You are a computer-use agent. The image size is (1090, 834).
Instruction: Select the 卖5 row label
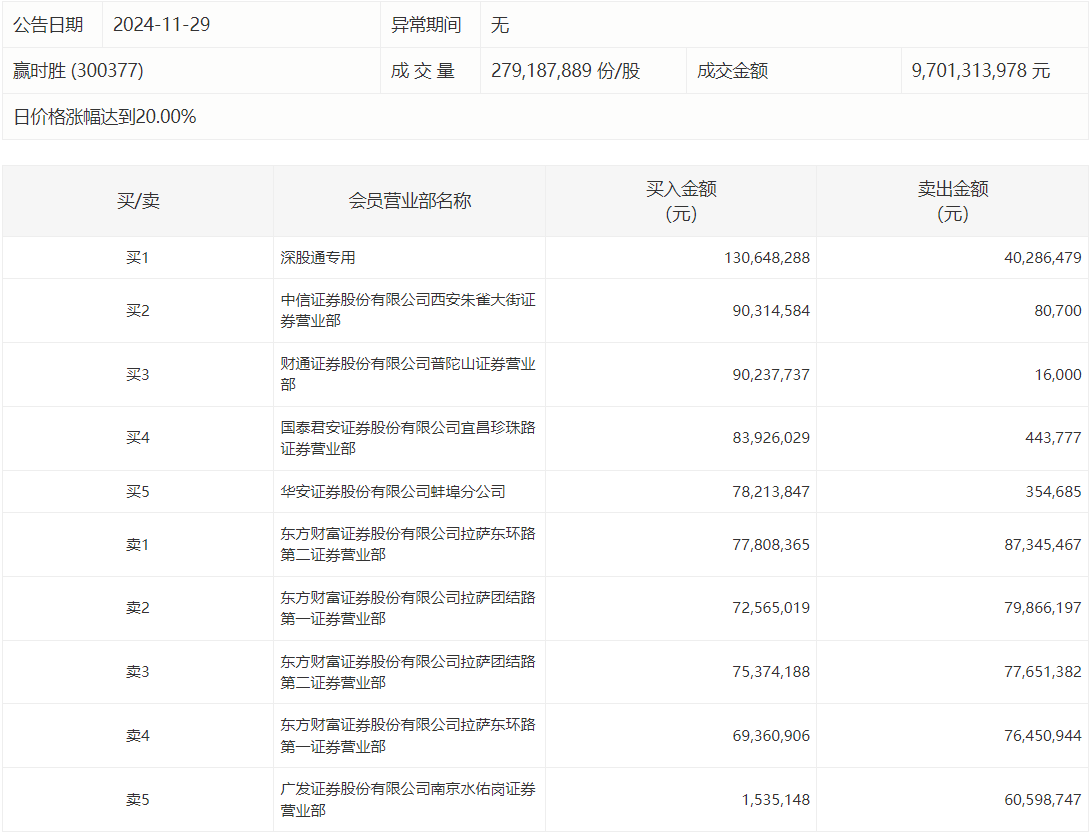[x=138, y=800]
